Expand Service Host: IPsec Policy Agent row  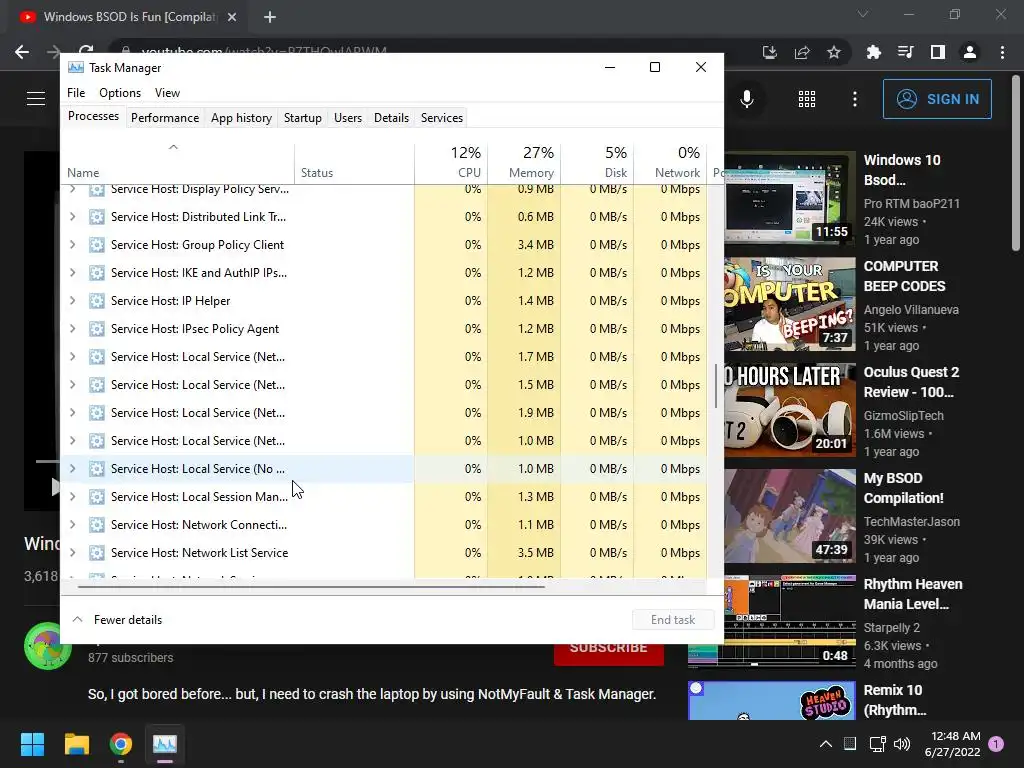(x=72, y=329)
